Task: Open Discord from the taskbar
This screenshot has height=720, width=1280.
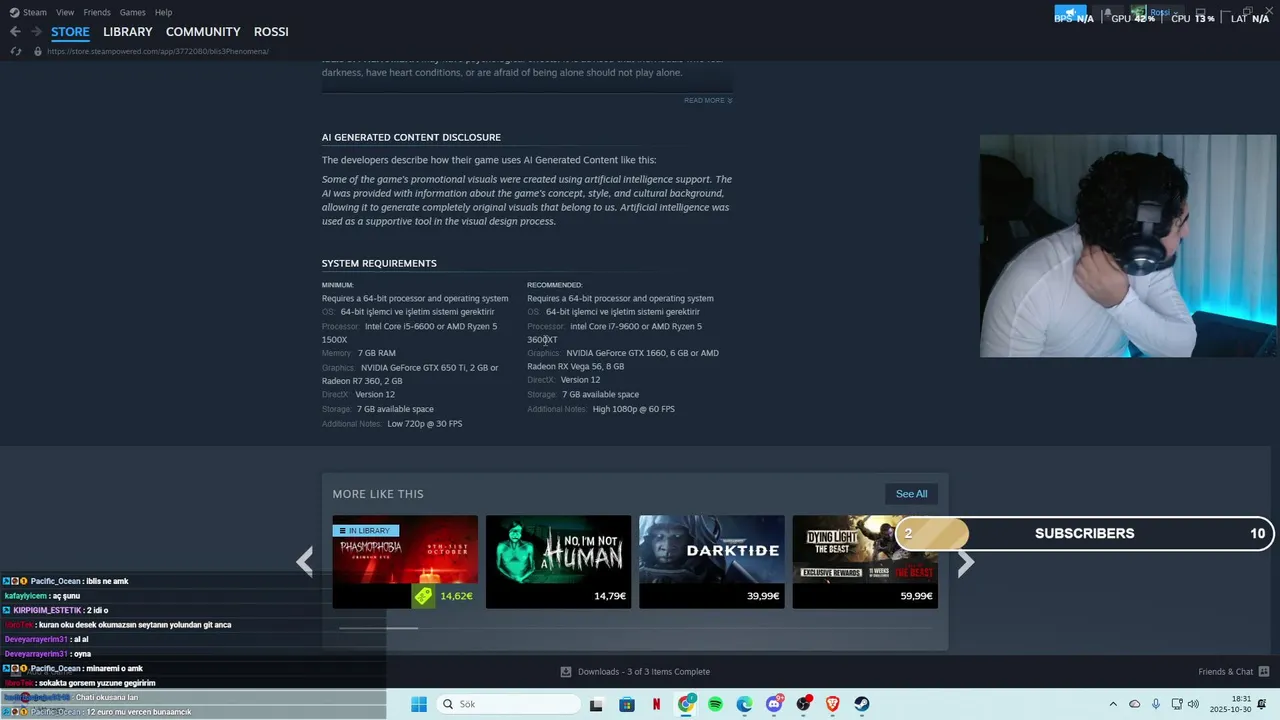Action: click(774, 704)
